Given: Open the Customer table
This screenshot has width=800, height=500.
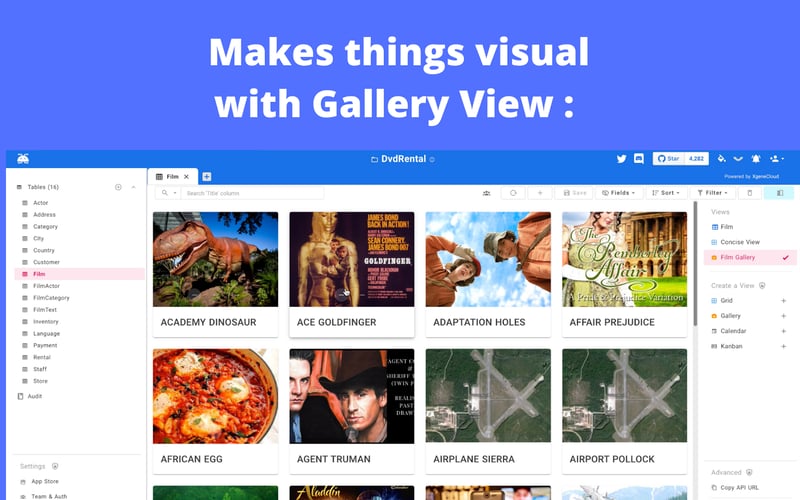Looking at the screenshot, I should click(46, 262).
